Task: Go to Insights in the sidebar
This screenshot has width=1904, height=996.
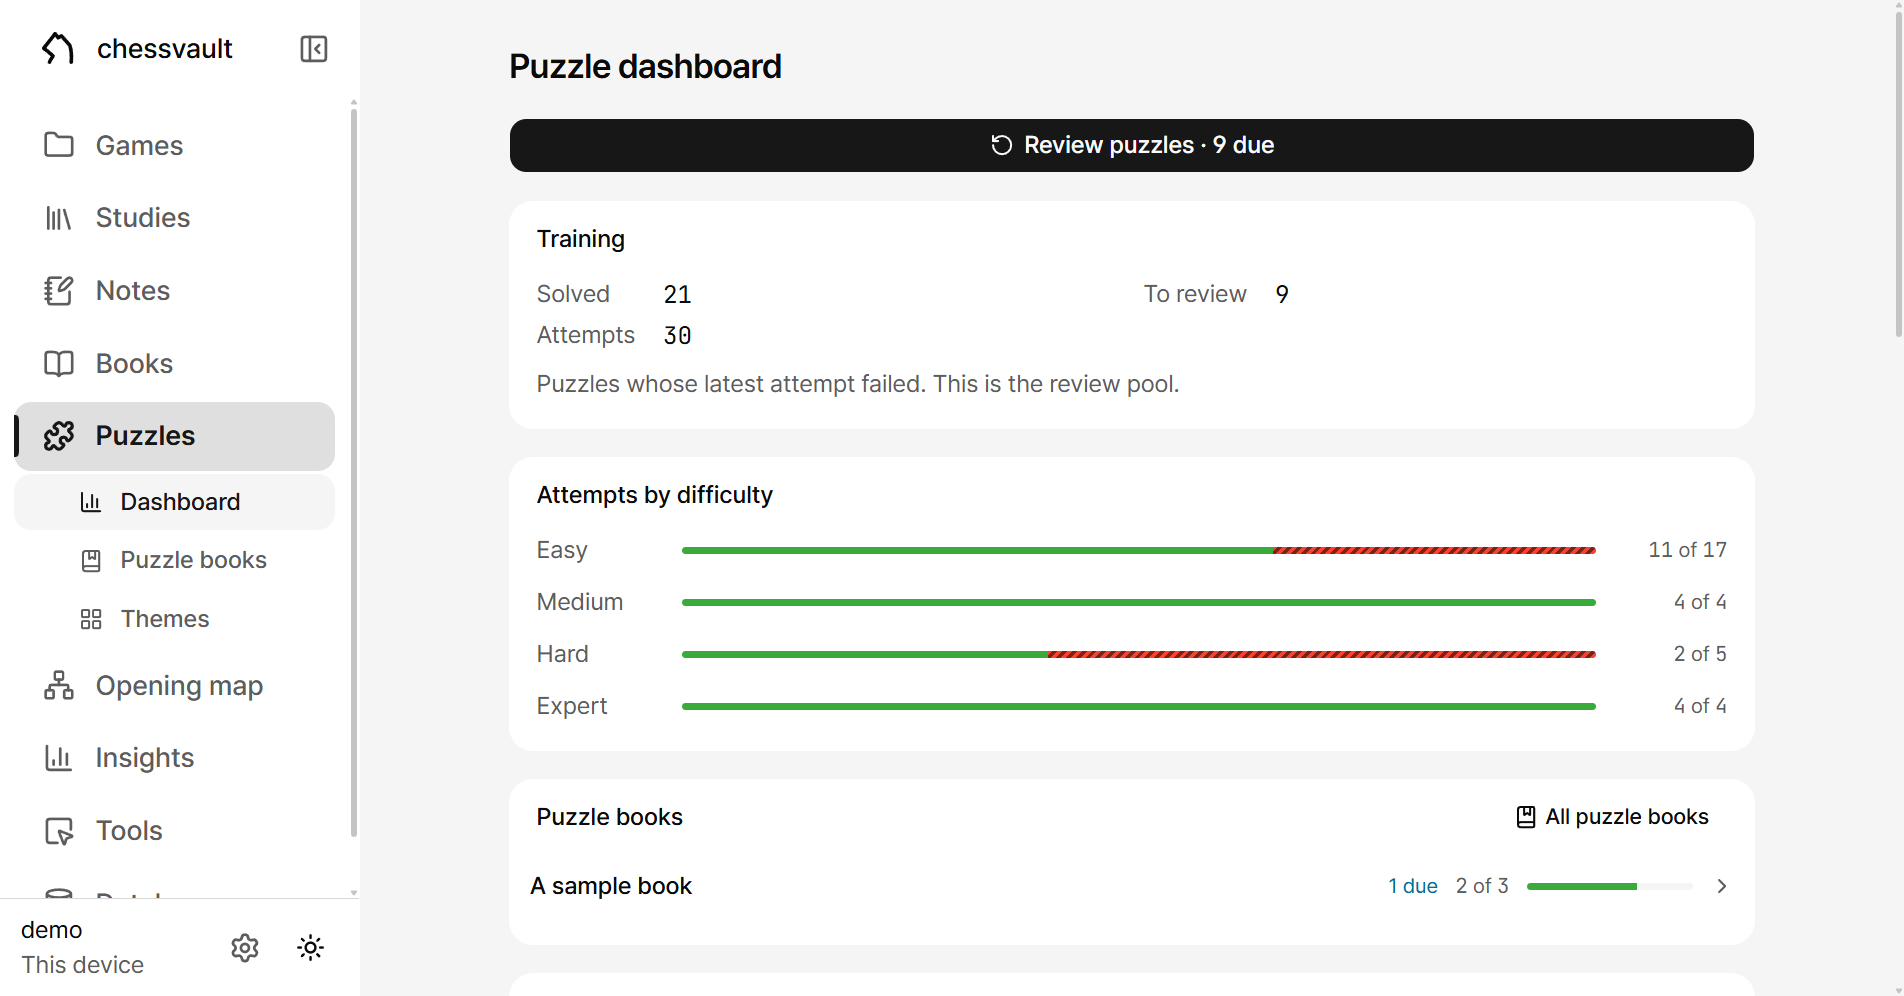Action: pyautogui.click(x=175, y=758)
